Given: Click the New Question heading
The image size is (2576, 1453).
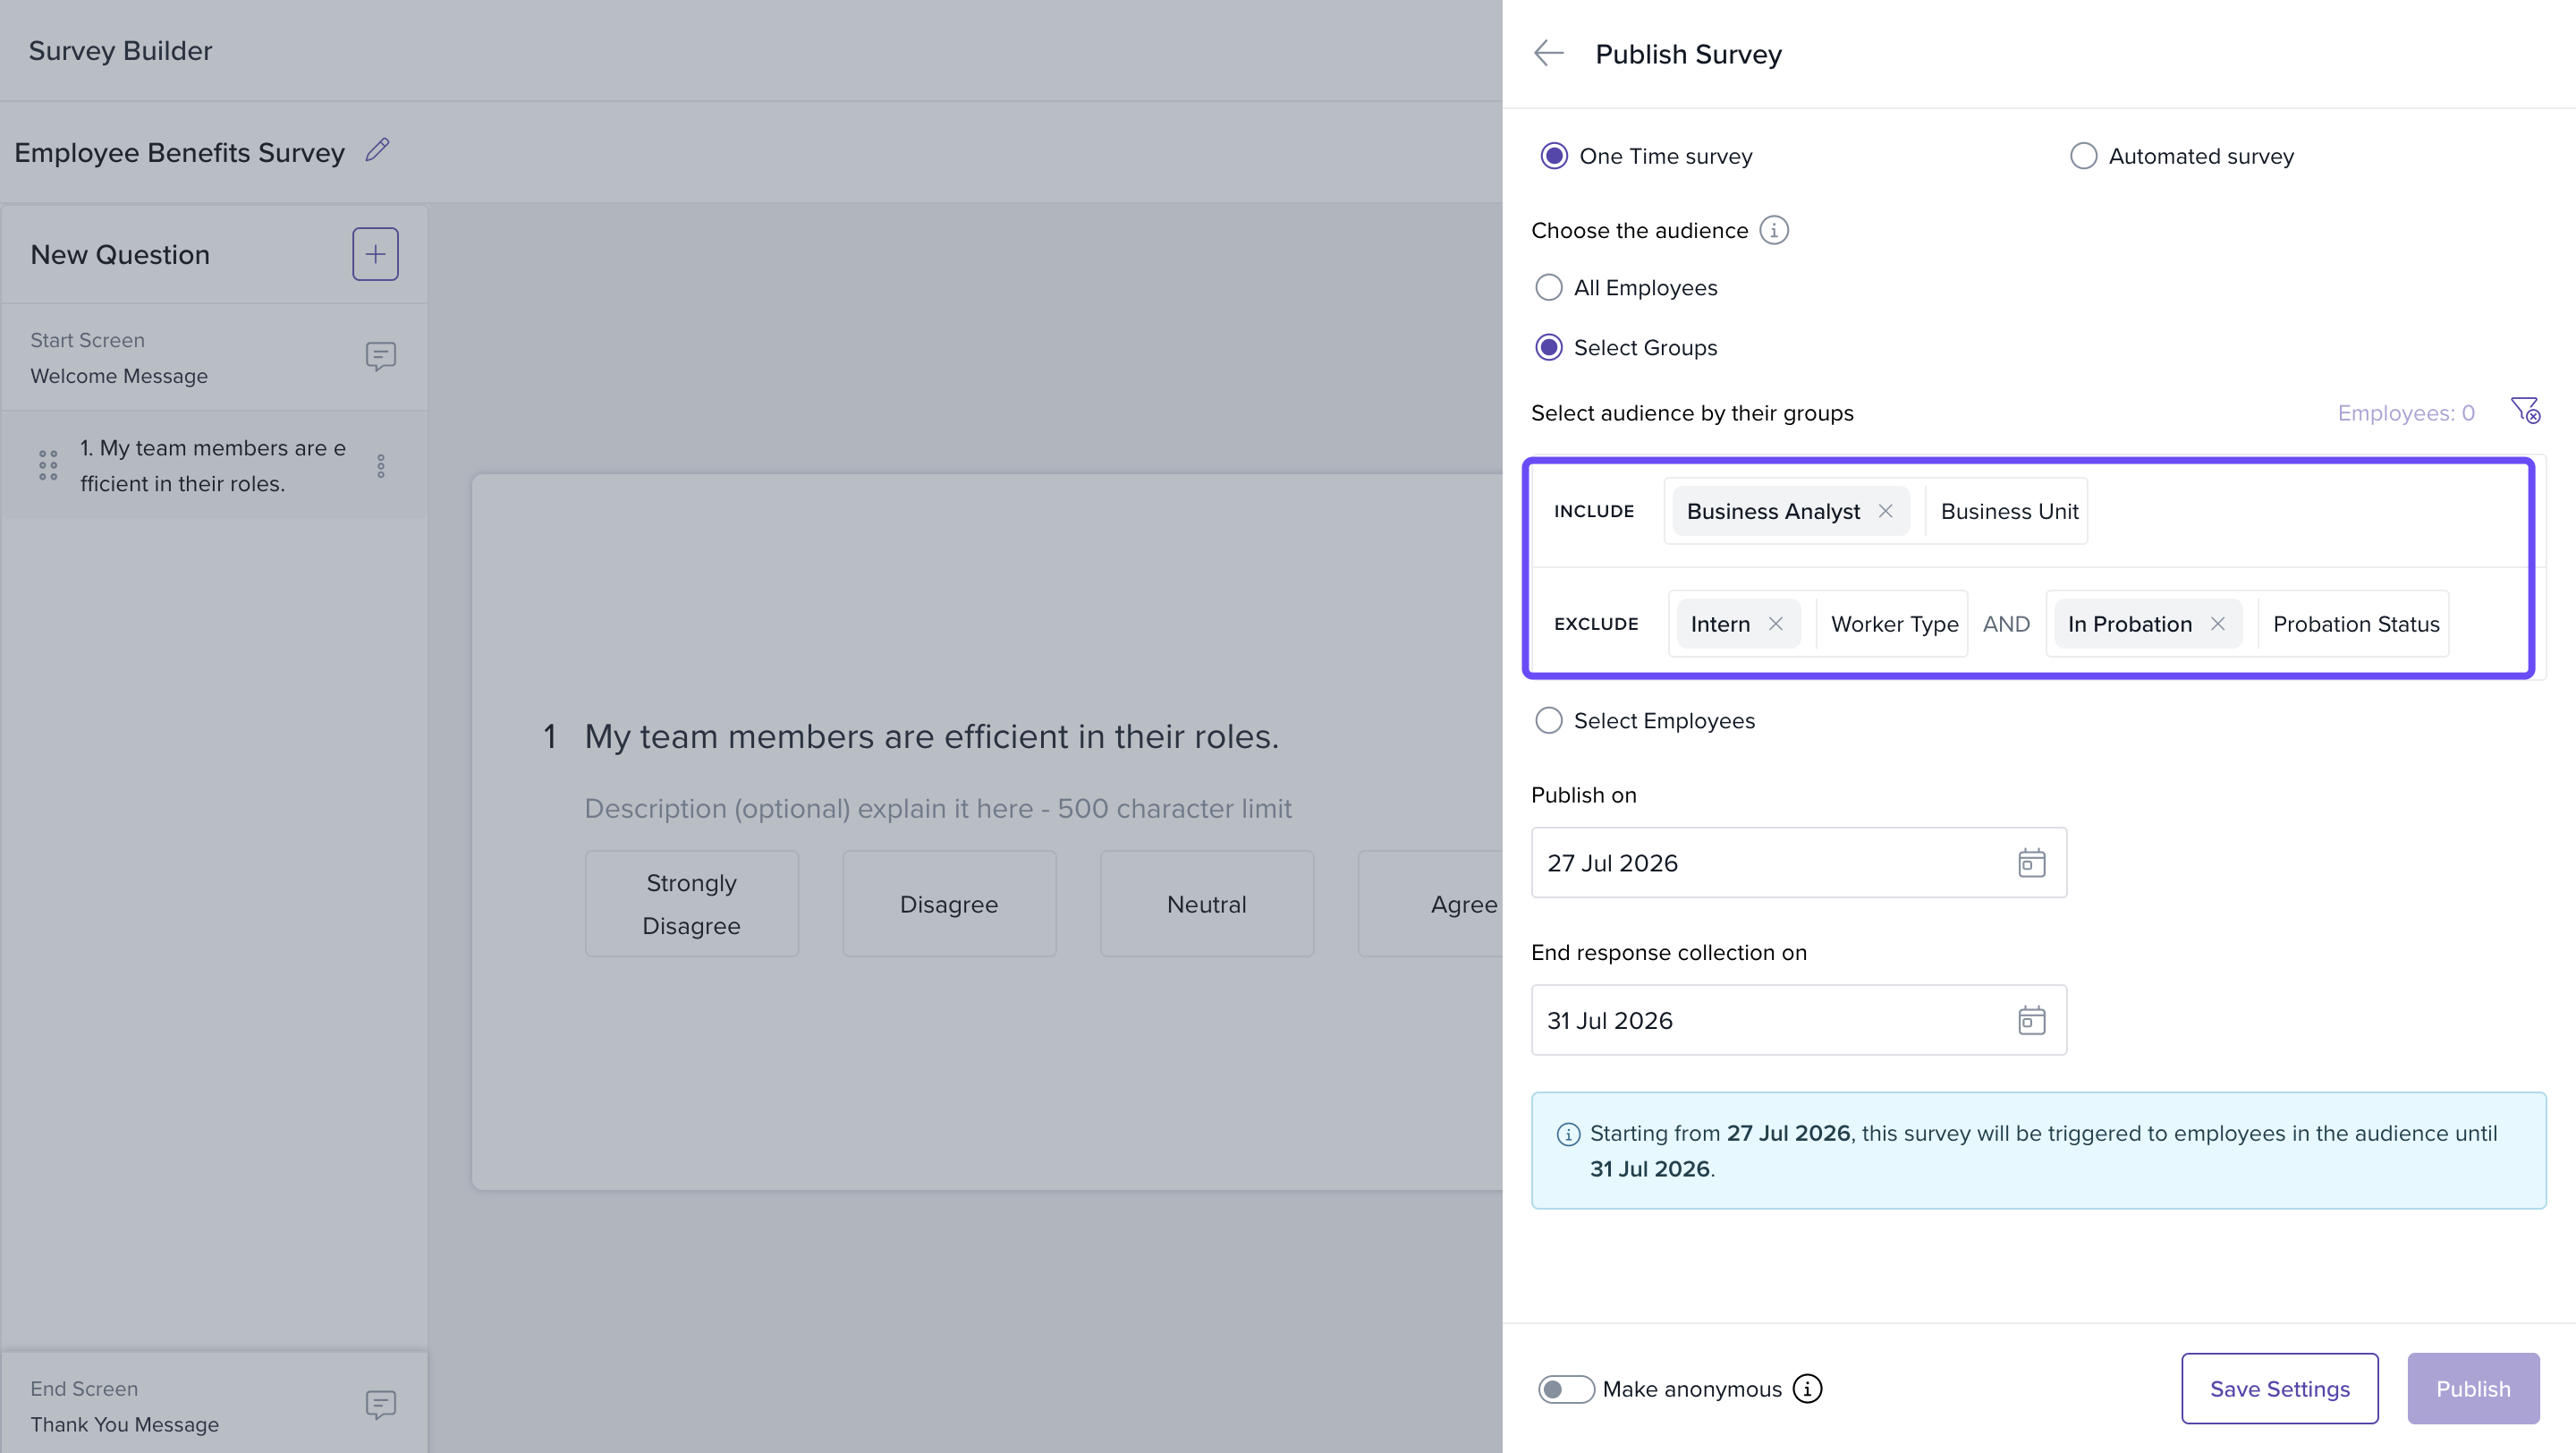Looking at the screenshot, I should pos(120,255).
